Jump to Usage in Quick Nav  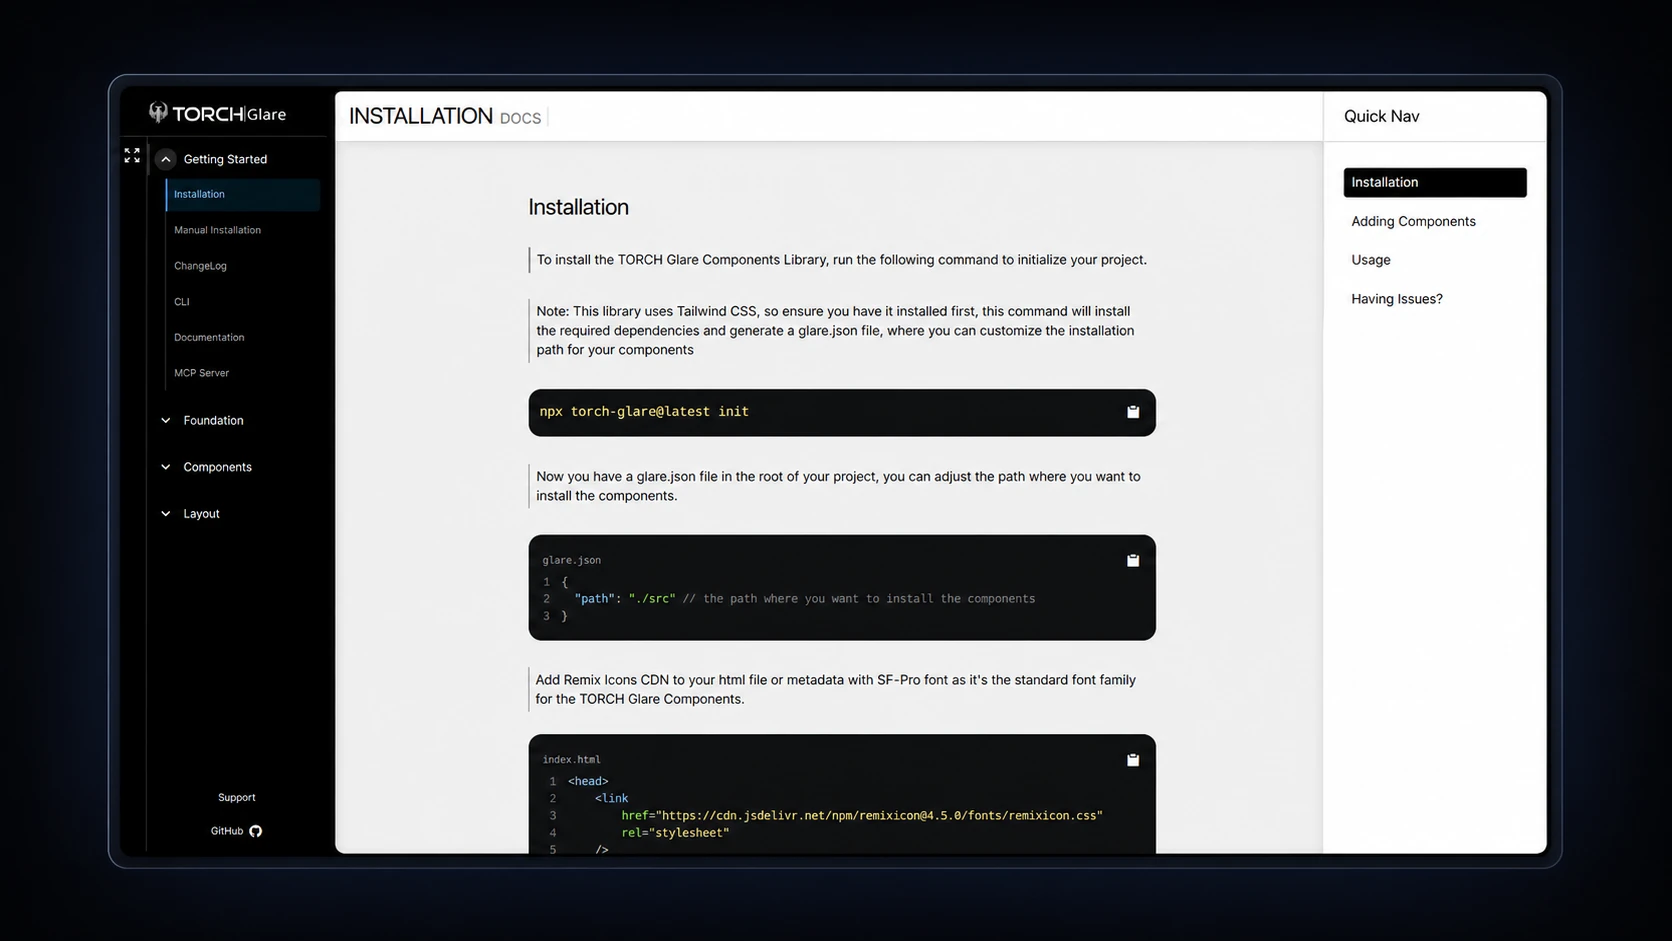1371,260
